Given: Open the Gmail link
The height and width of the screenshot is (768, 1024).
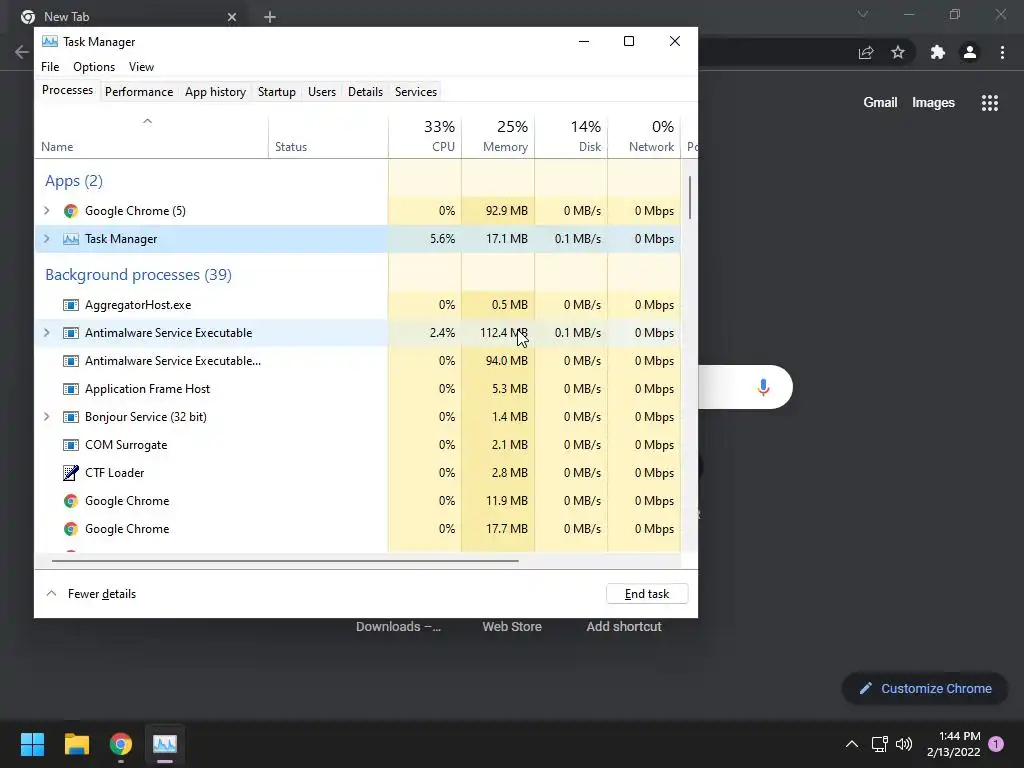Looking at the screenshot, I should click(x=880, y=103).
